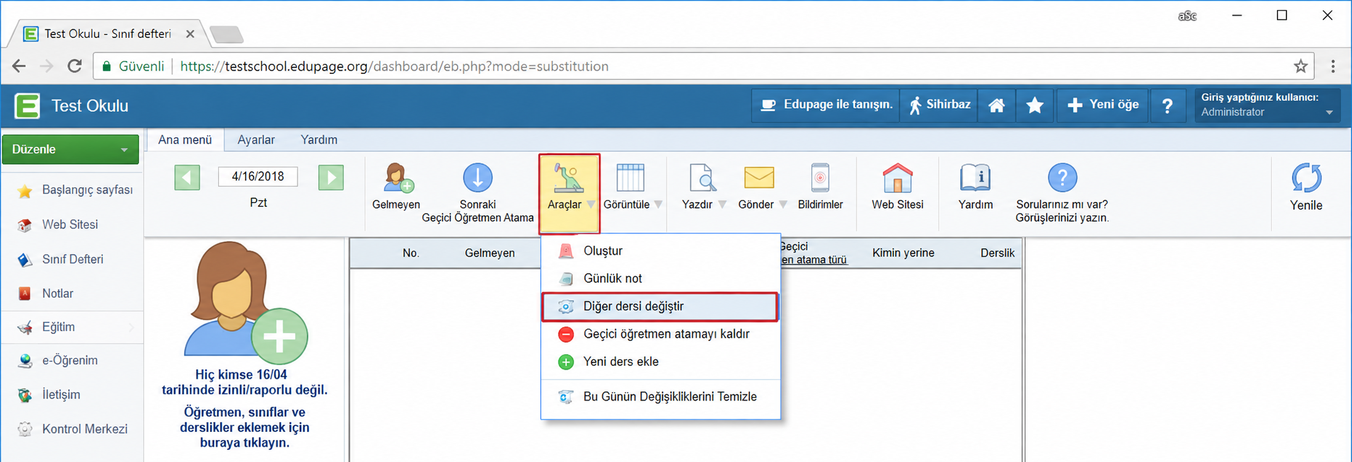
Task: Switch to the Ayarlar tab
Action: click(x=256, y=140)
